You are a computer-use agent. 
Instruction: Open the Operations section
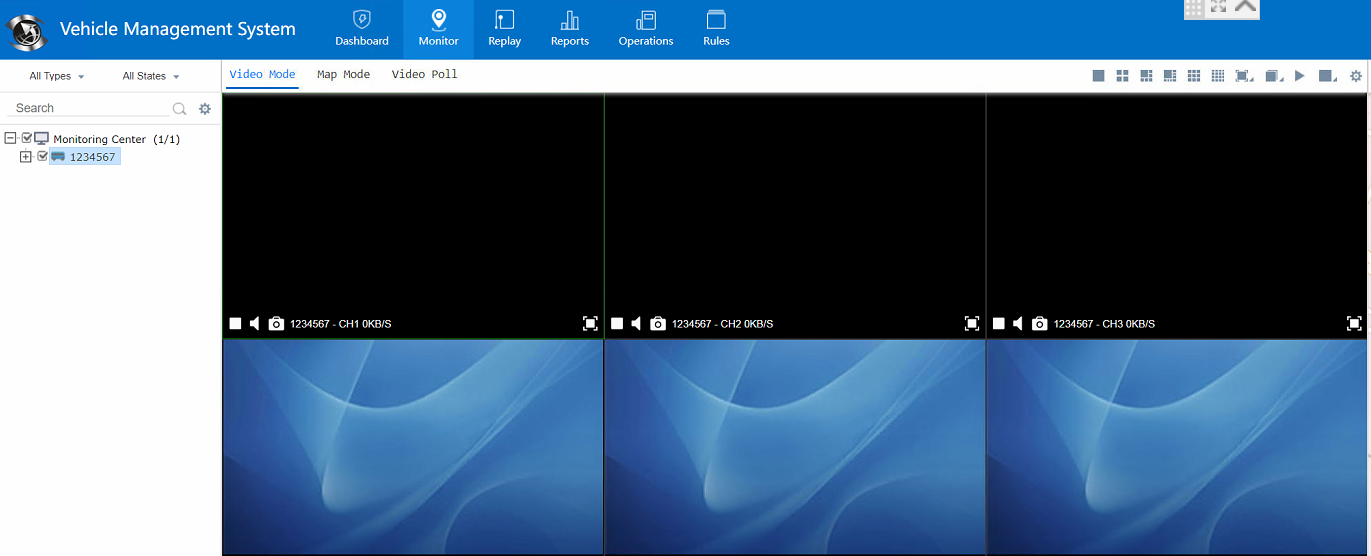[646, 29]
